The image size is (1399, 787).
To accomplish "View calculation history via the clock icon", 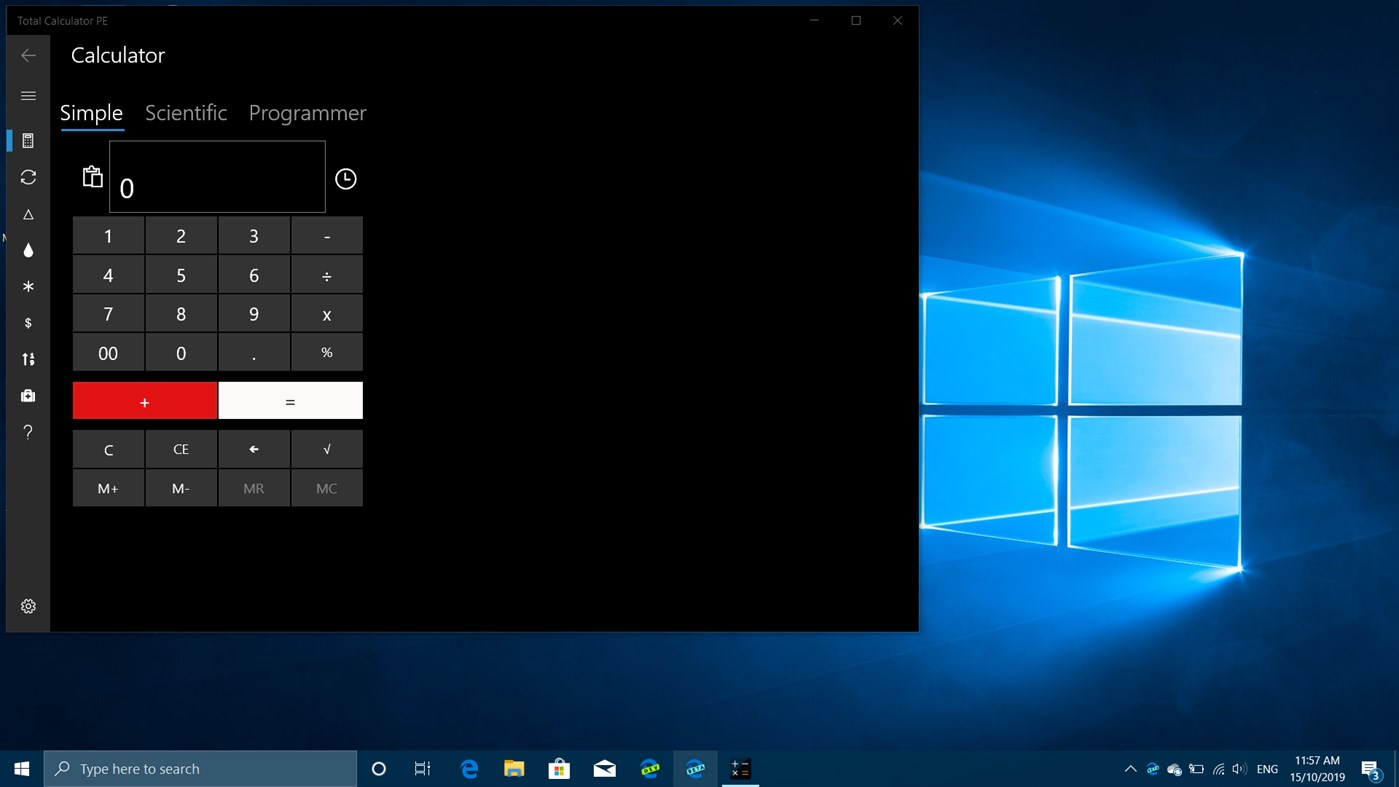I will [x=345, y=178].
